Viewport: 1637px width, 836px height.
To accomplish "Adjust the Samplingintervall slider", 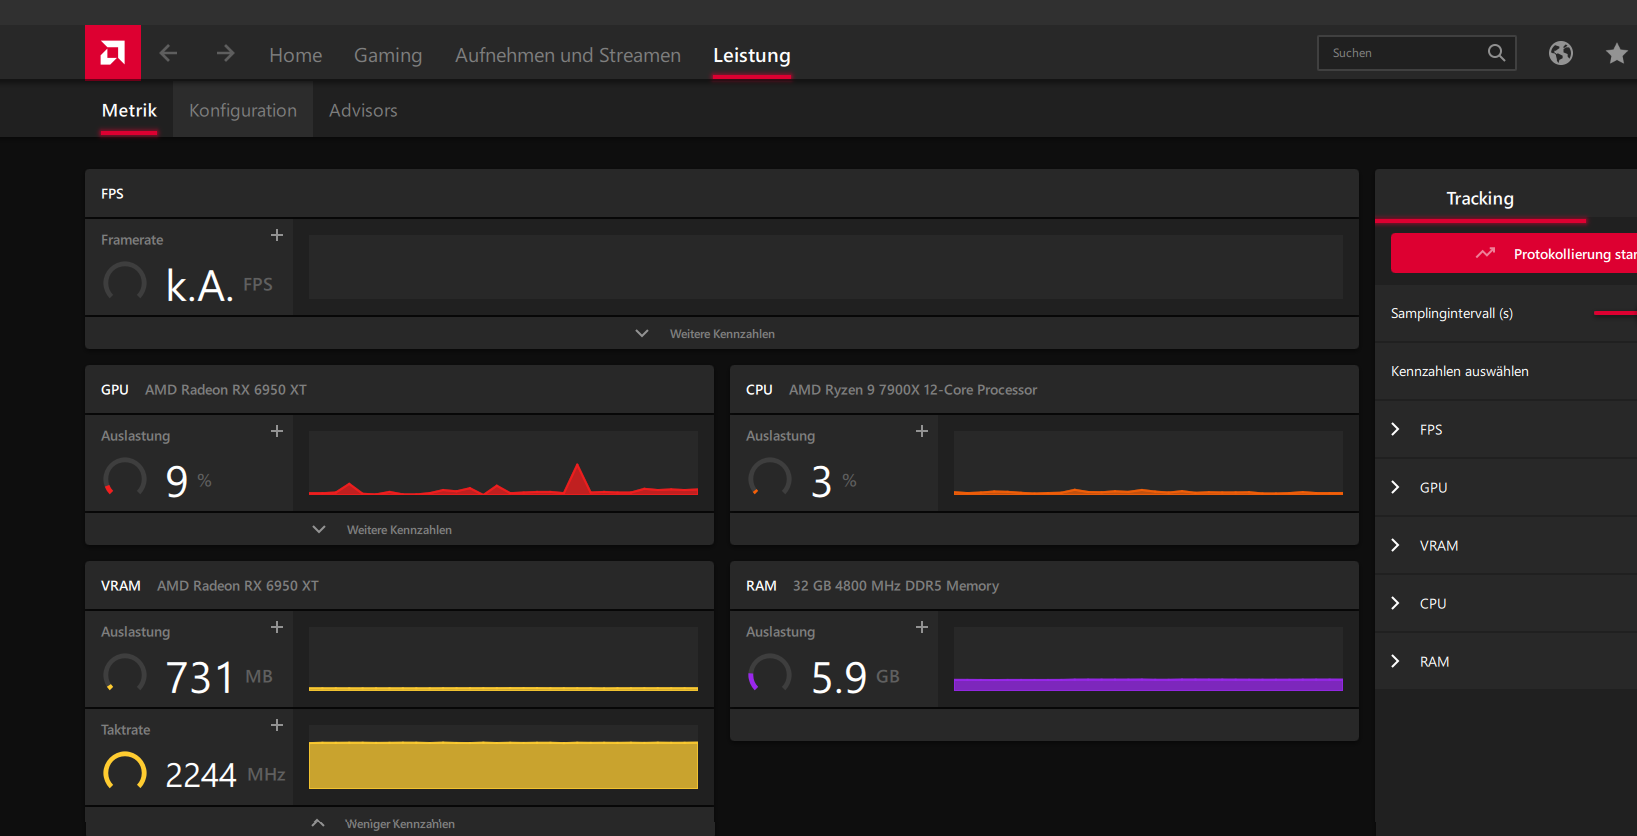I will point(1615,313).
